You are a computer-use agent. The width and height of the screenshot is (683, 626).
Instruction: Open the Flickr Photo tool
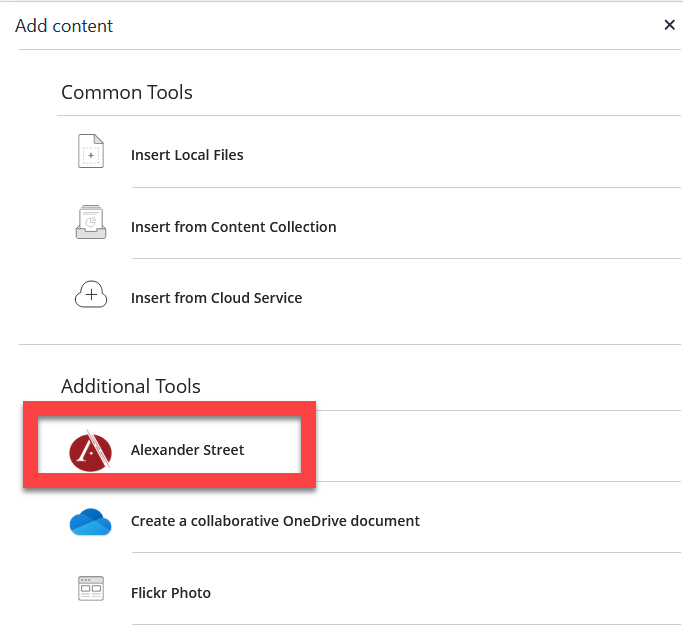tap(171, 593)
